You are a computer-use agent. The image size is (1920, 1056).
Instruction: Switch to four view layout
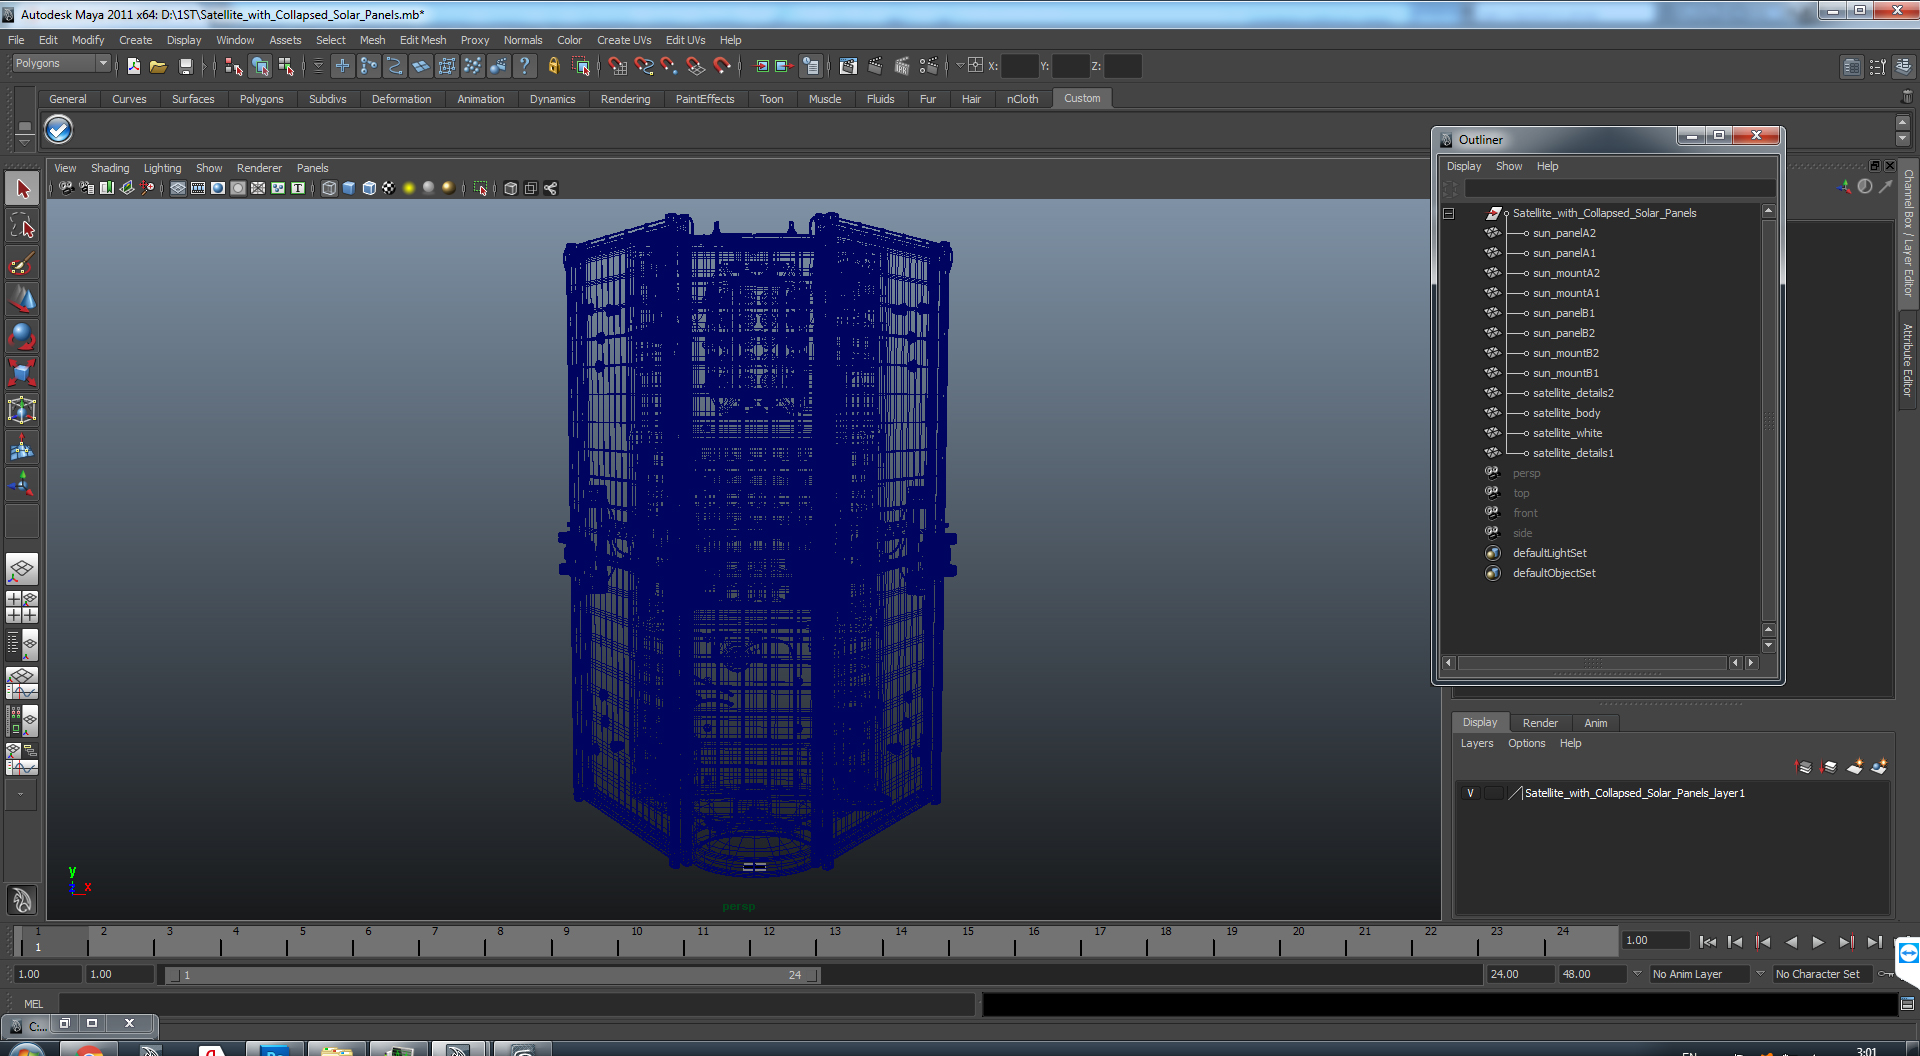click(22, 607)
